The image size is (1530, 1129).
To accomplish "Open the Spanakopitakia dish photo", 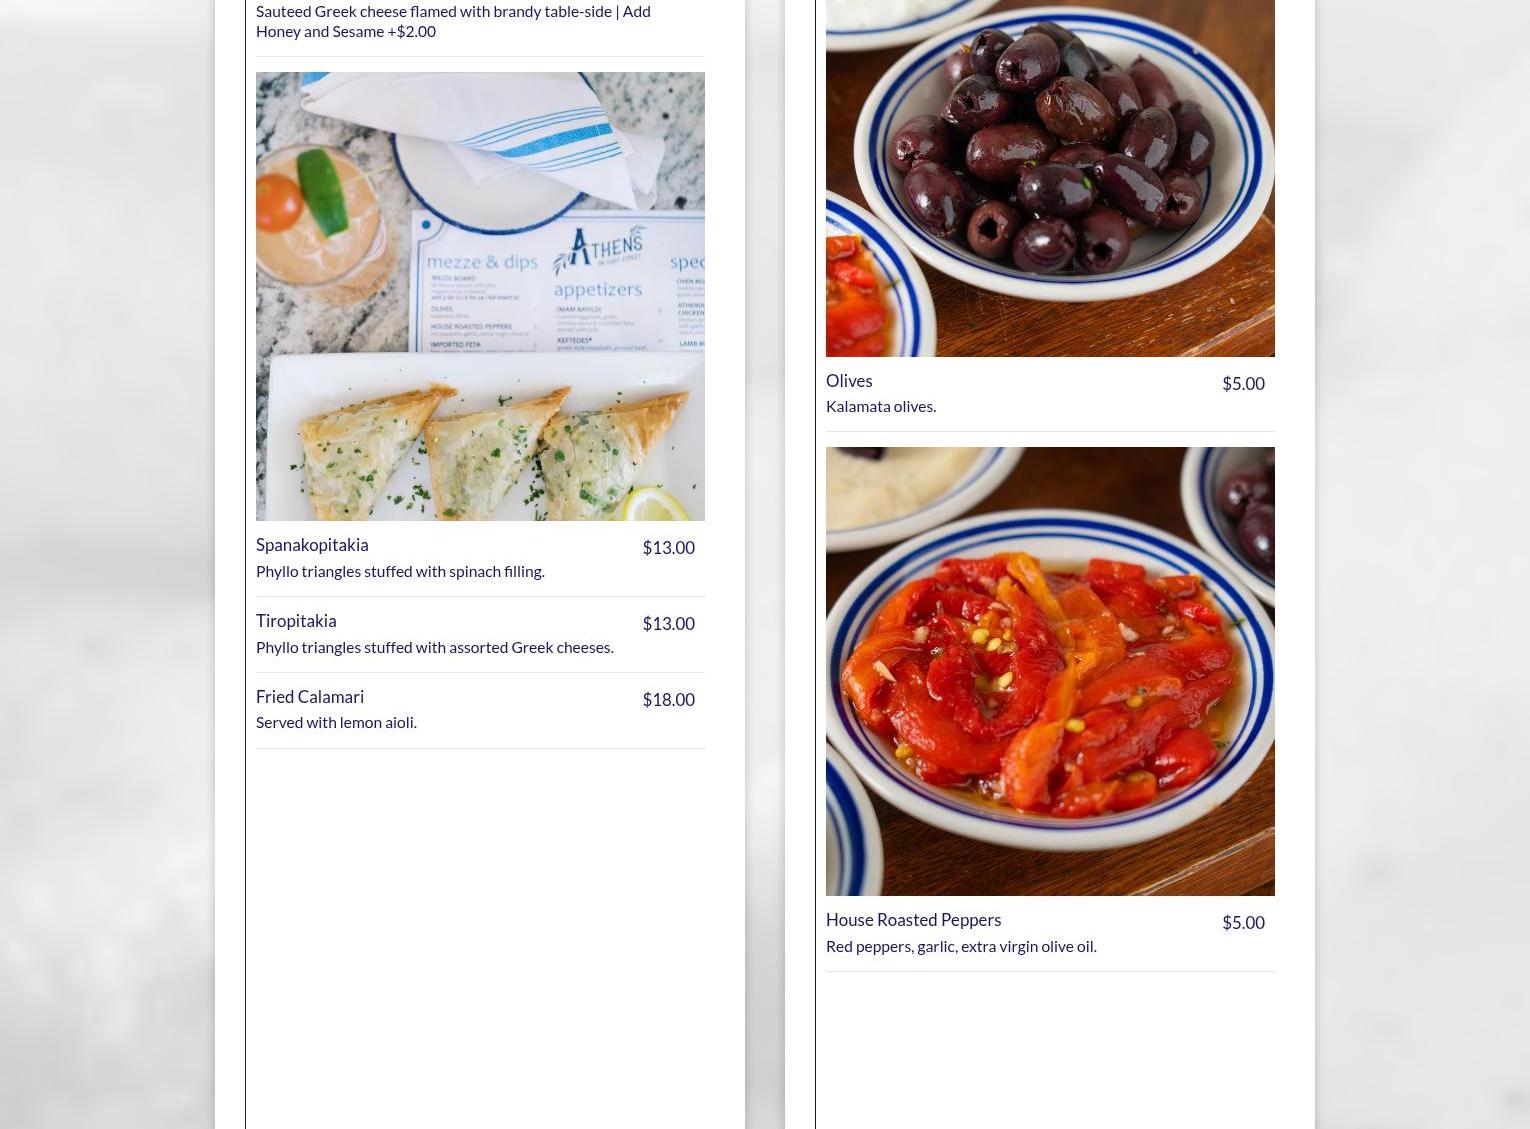I will (x=480, y=296).
